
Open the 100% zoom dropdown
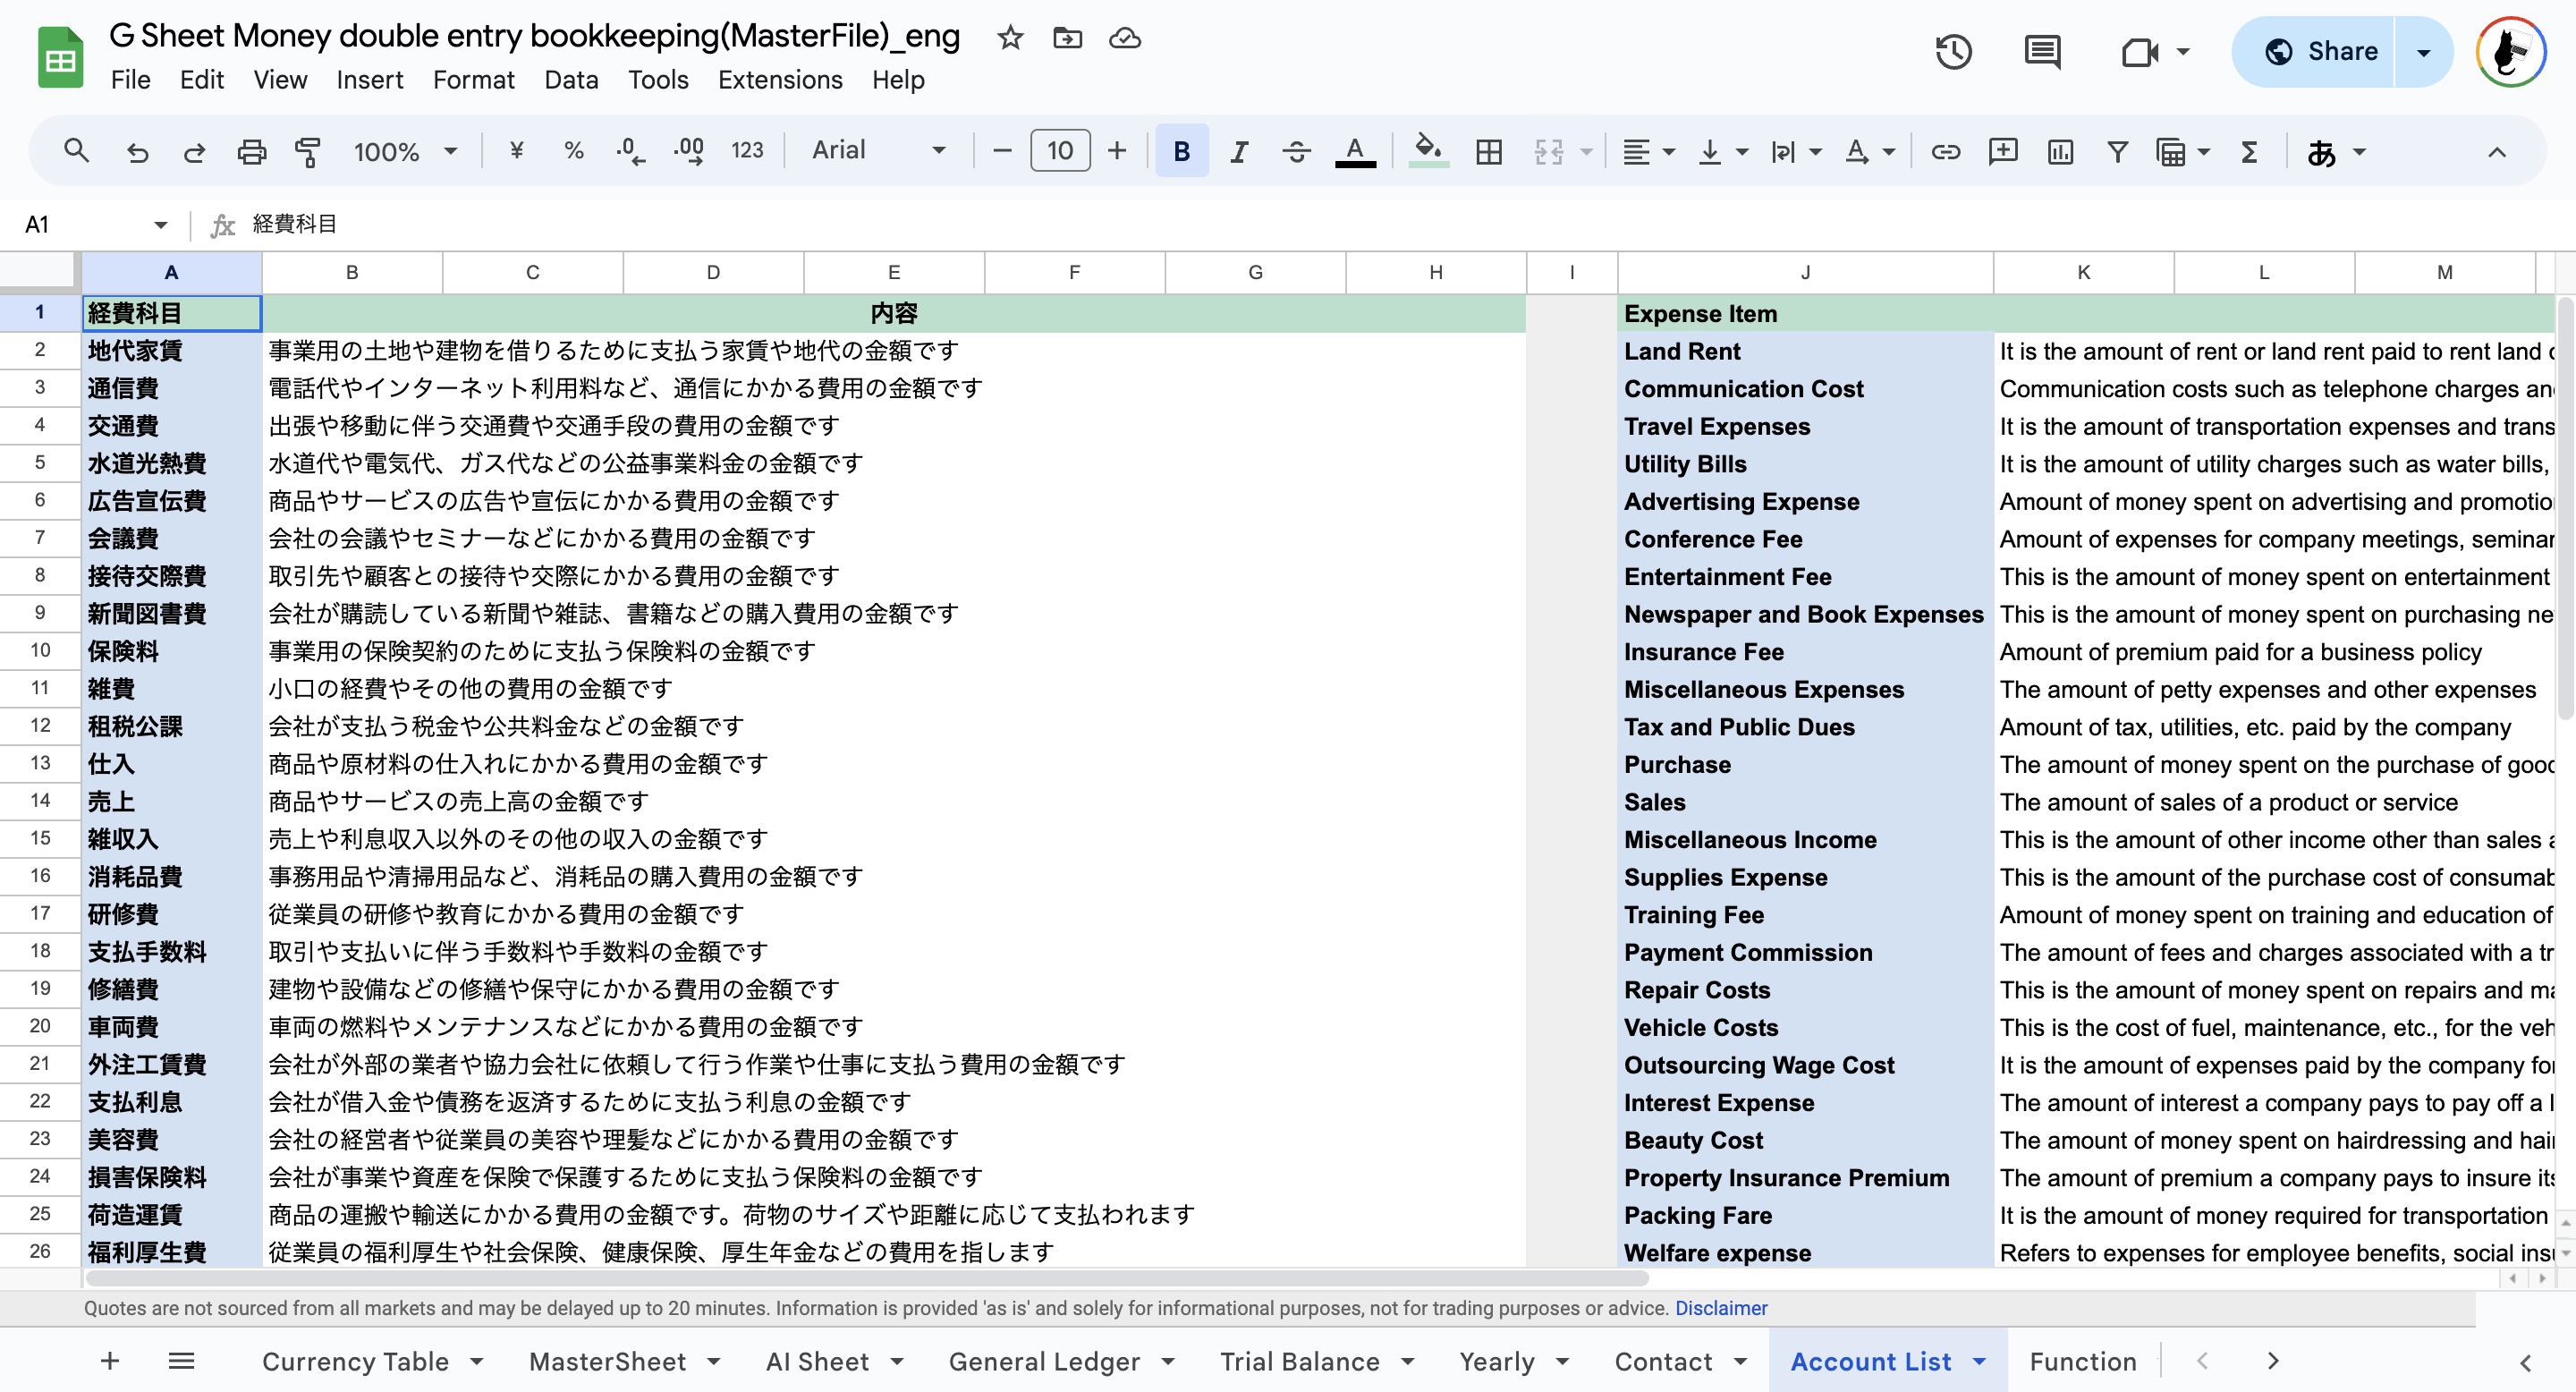coord(404,151)
